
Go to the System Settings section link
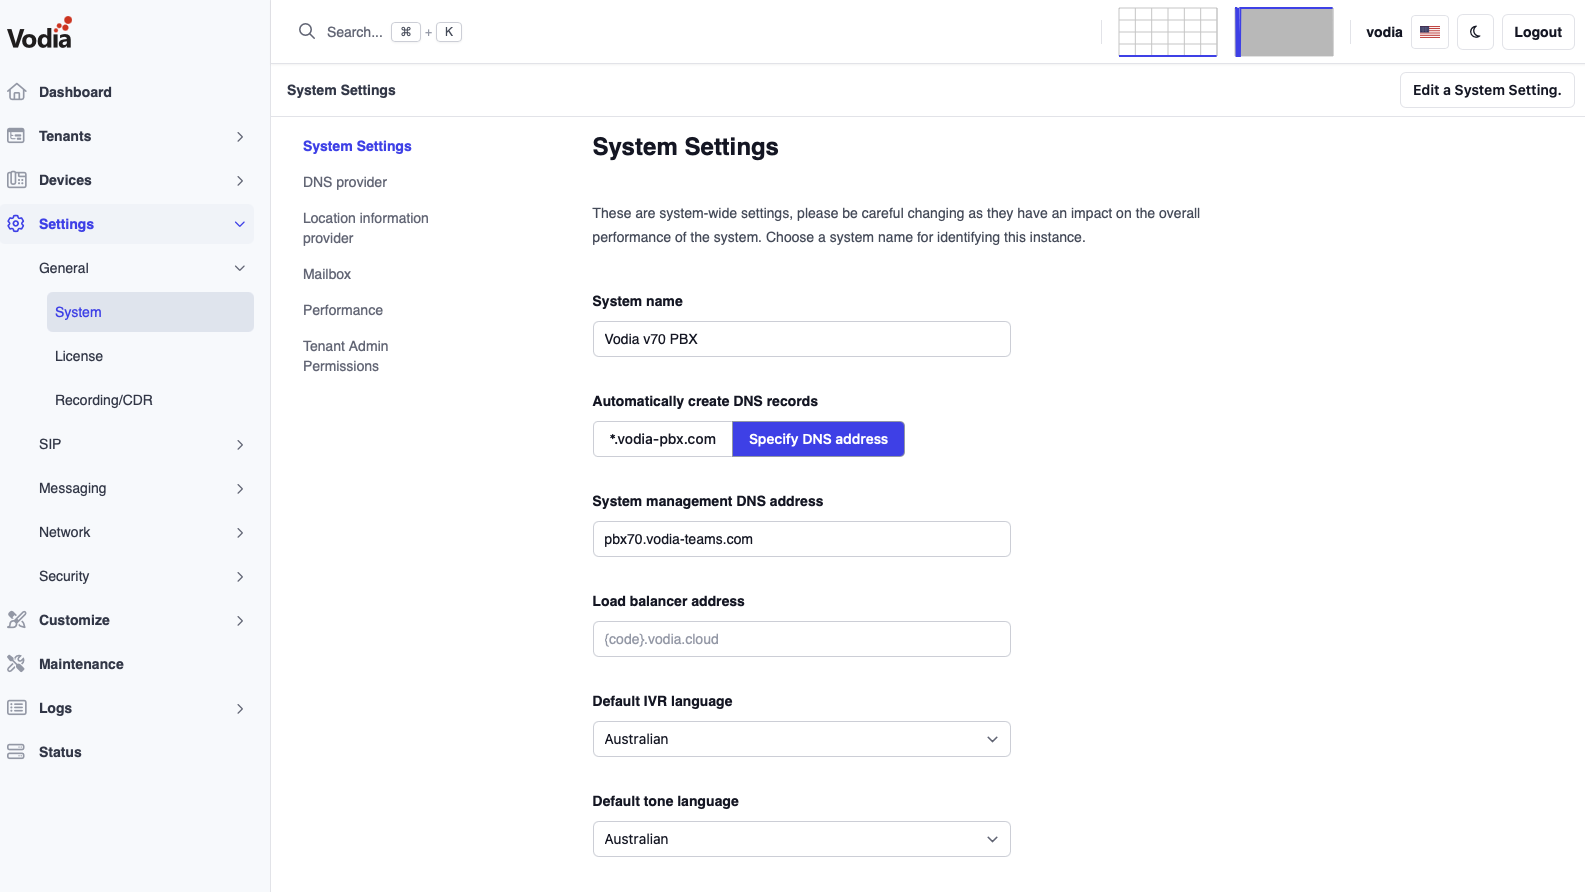click(357, 146)
